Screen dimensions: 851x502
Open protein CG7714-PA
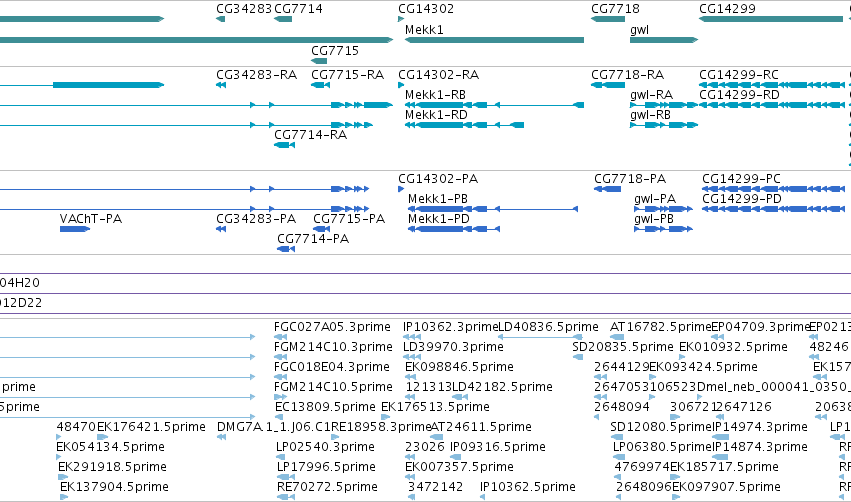(x=313, y=239)
